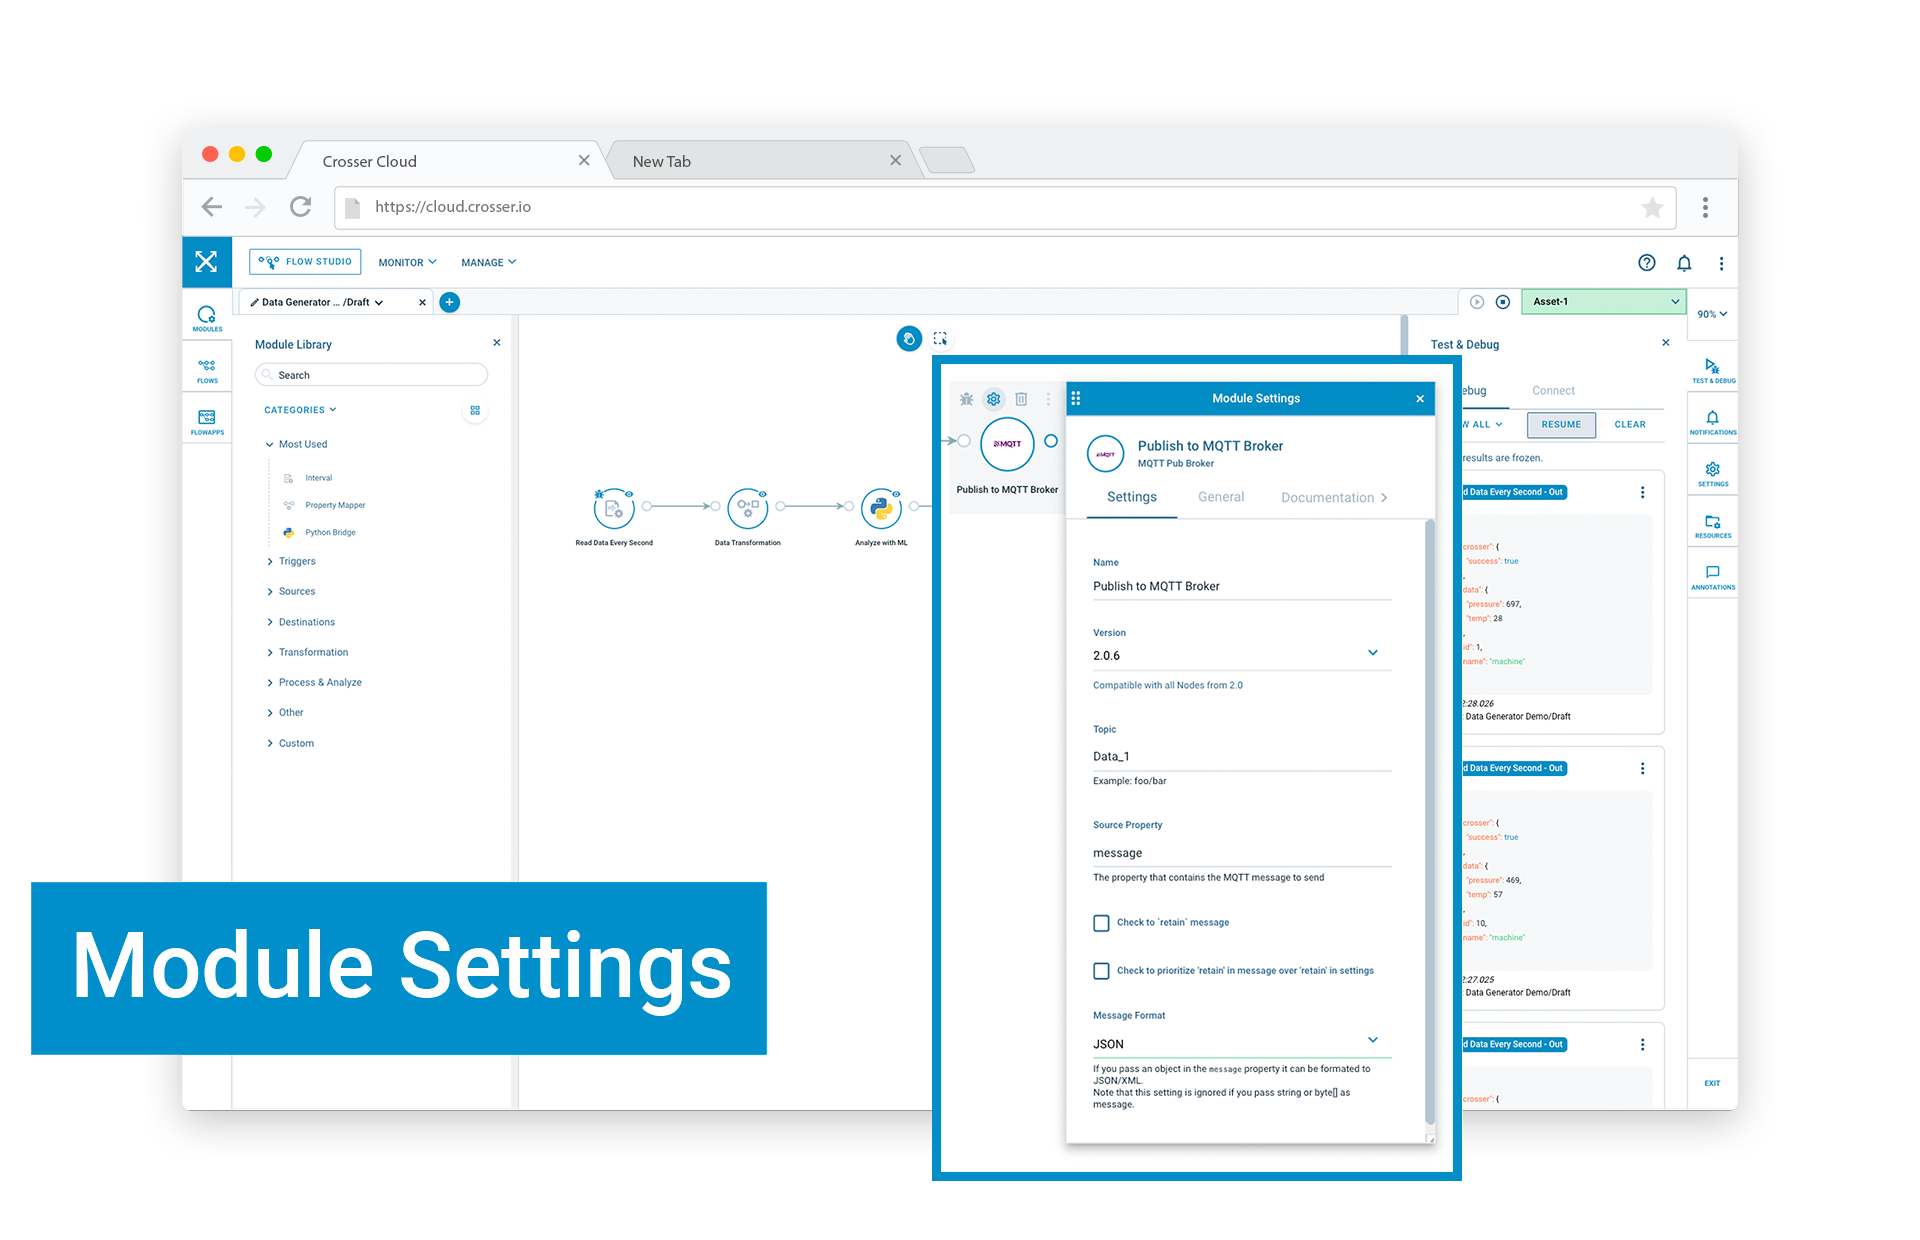Open the Flows sidebar icon
The height and width of the screenshot is (1240, 1920).
207,370
